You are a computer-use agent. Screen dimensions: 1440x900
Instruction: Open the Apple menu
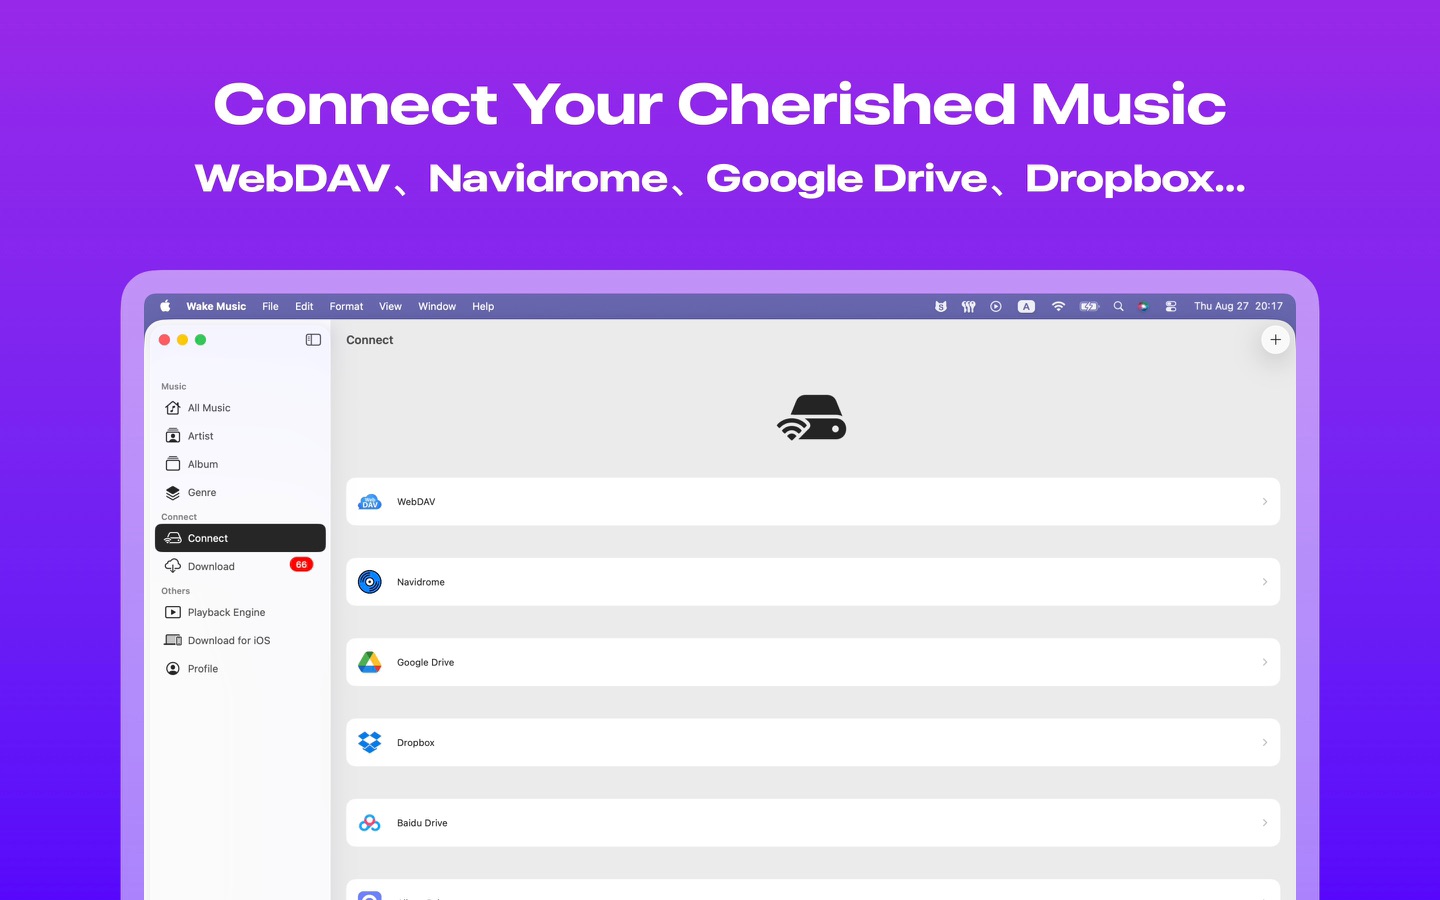[x=165, y=306]
